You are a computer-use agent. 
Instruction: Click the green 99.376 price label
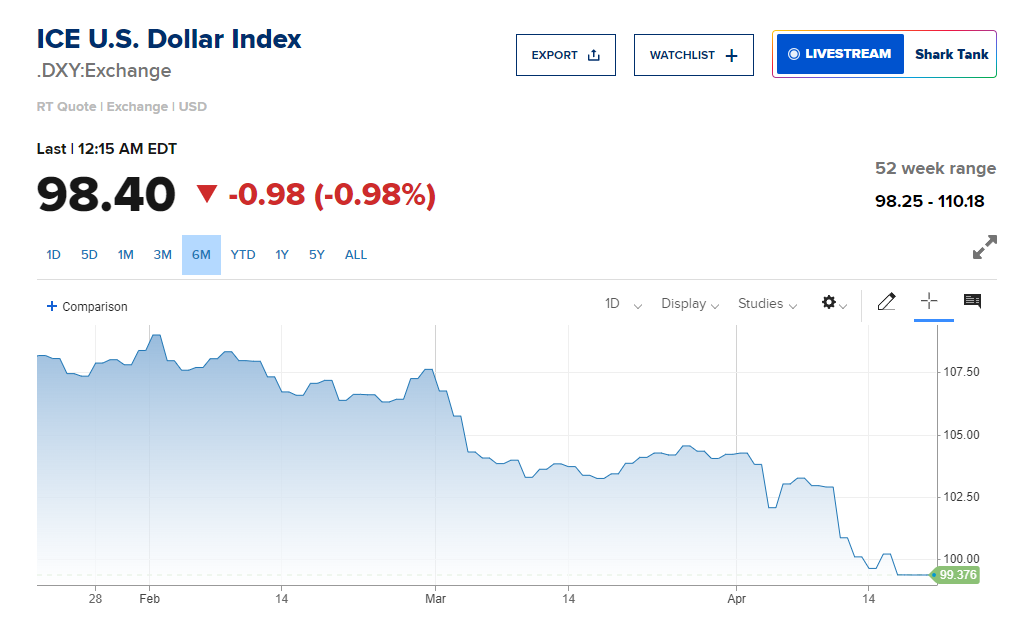point(957,574)
